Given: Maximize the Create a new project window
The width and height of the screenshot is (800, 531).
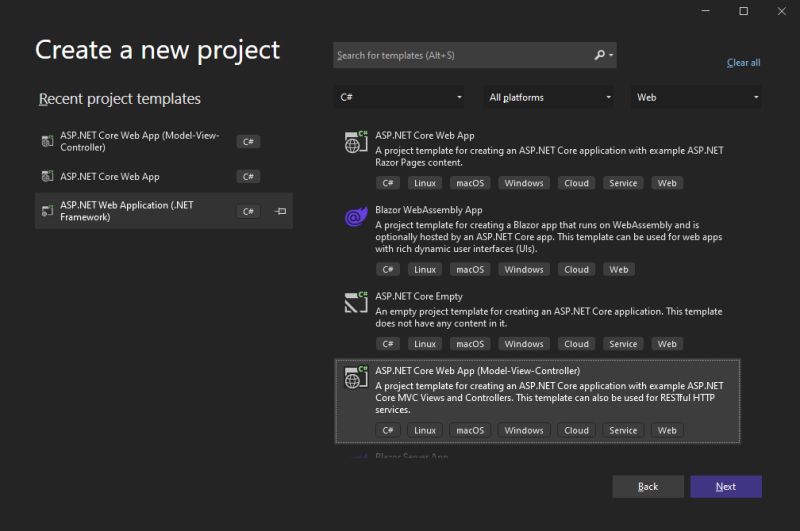Looking at the screenshot, I should [x=744, y=11].
